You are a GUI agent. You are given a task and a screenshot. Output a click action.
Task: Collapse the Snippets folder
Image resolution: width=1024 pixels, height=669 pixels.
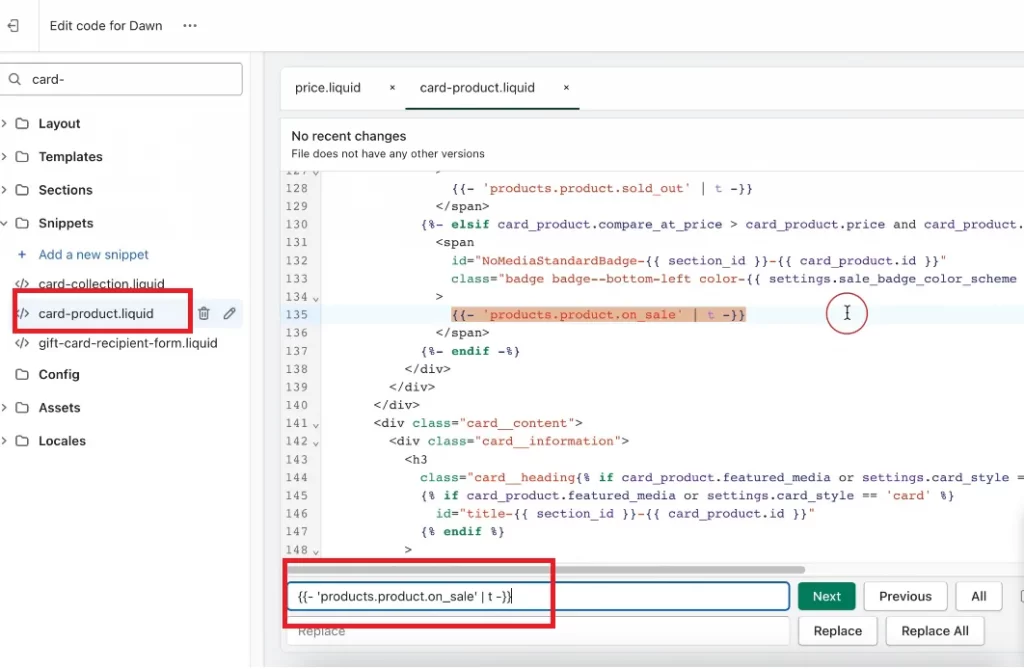coord(4,224)
